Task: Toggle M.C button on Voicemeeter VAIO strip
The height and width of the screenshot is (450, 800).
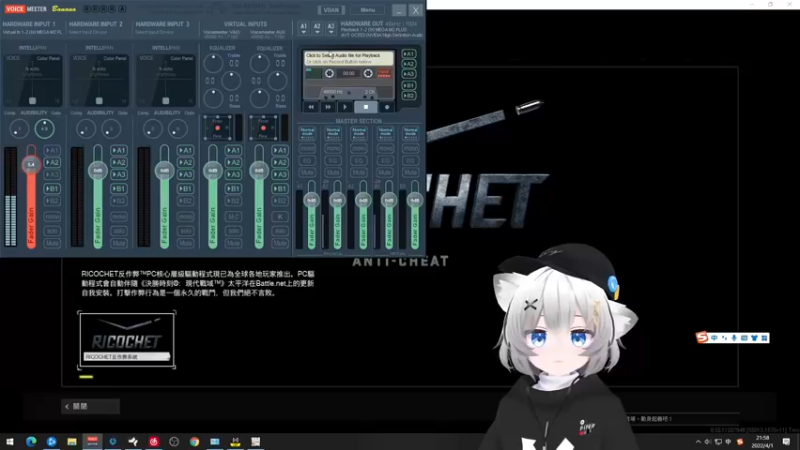Action: (x=234, y=217)
